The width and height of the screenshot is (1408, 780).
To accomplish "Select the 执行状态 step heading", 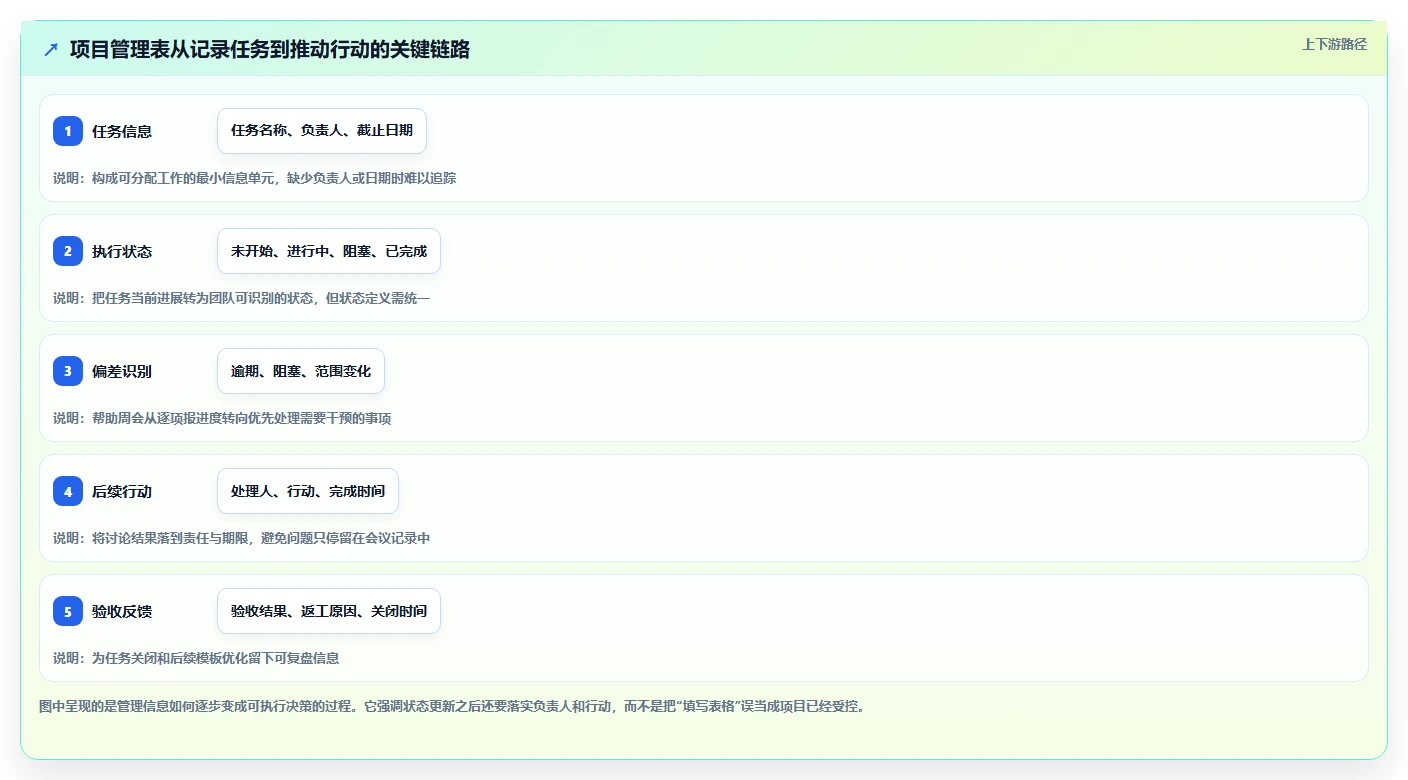I will (122, 251).
